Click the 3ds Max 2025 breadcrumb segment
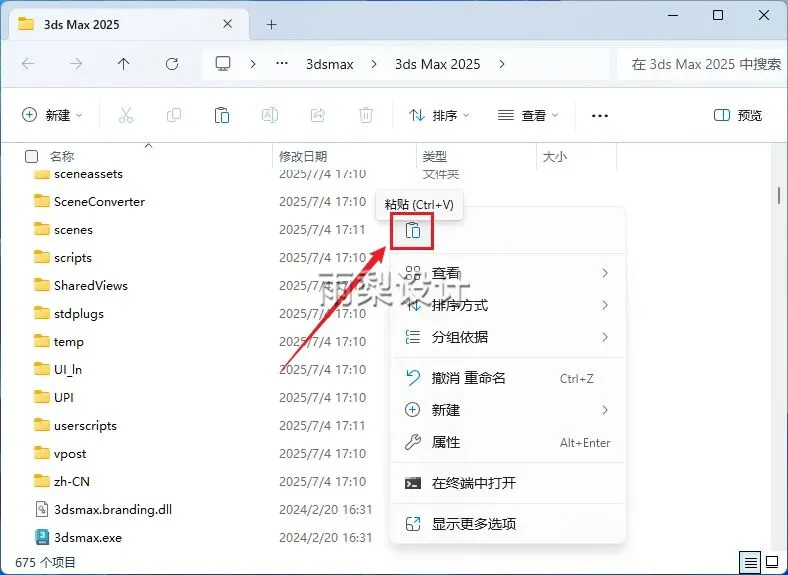Viewport: 788px width, 575px height. (x=437, y=64)
